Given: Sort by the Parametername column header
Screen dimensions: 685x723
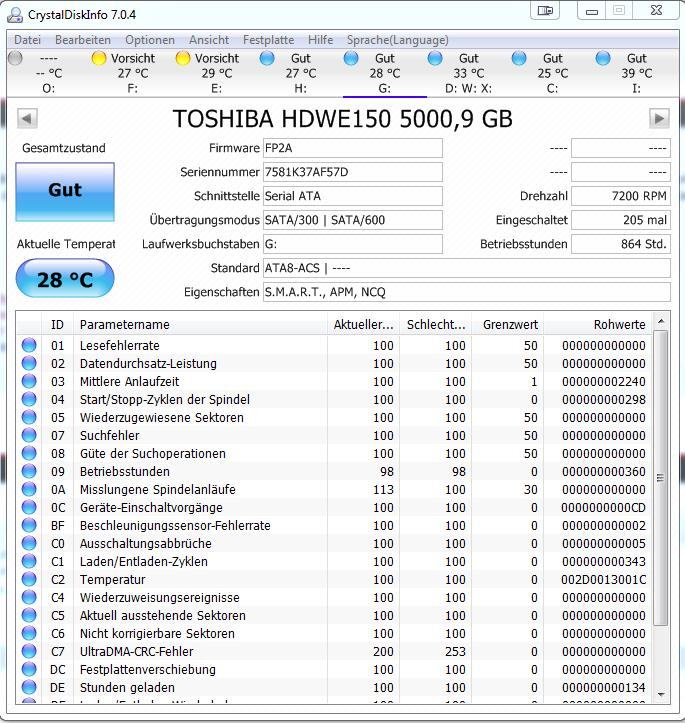Looking at the screenshot, I should (200, 325).
